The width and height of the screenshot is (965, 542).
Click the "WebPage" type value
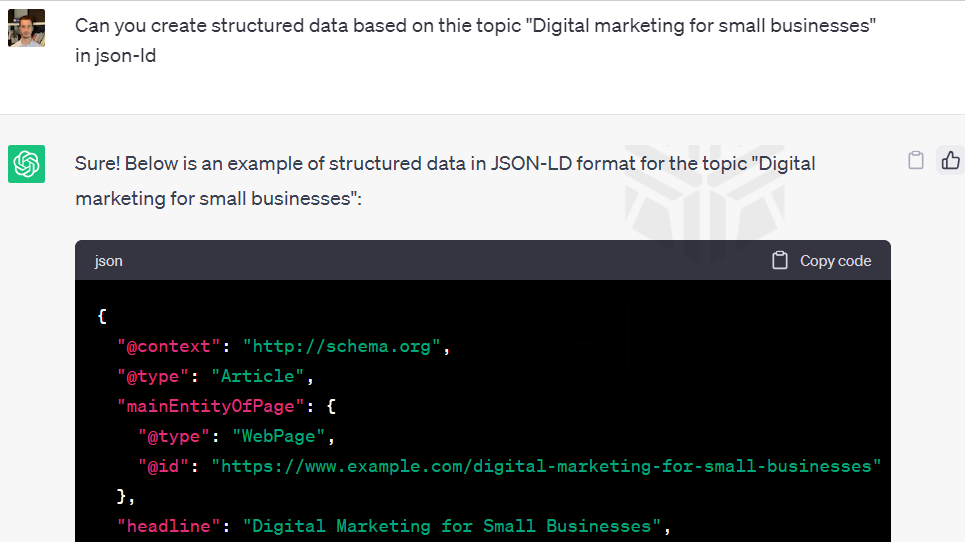278,437
